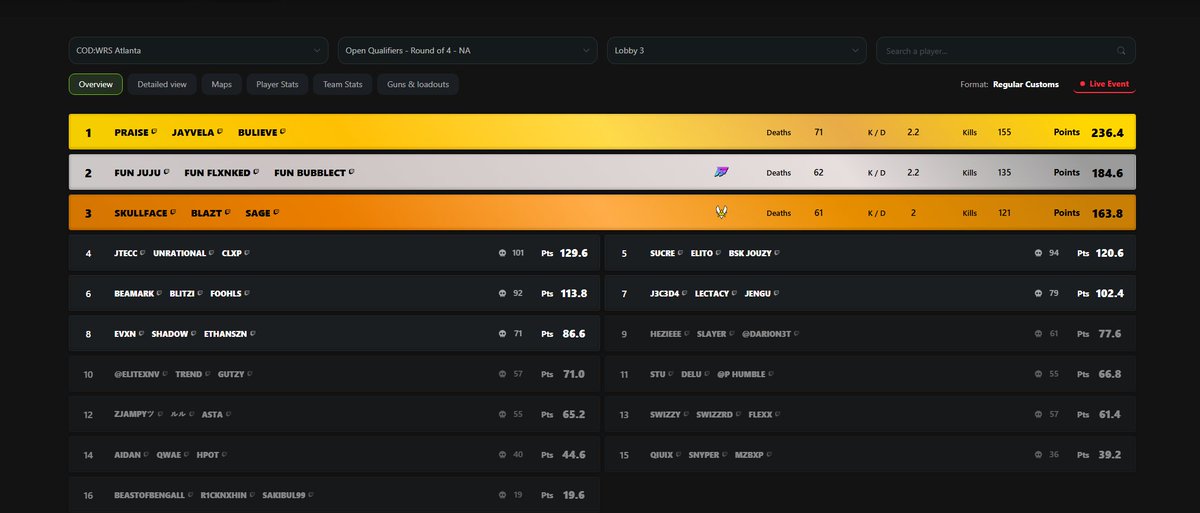
Task: Click the skull icon in BEASTOFBENGALL's row
Action: point(502,495)
